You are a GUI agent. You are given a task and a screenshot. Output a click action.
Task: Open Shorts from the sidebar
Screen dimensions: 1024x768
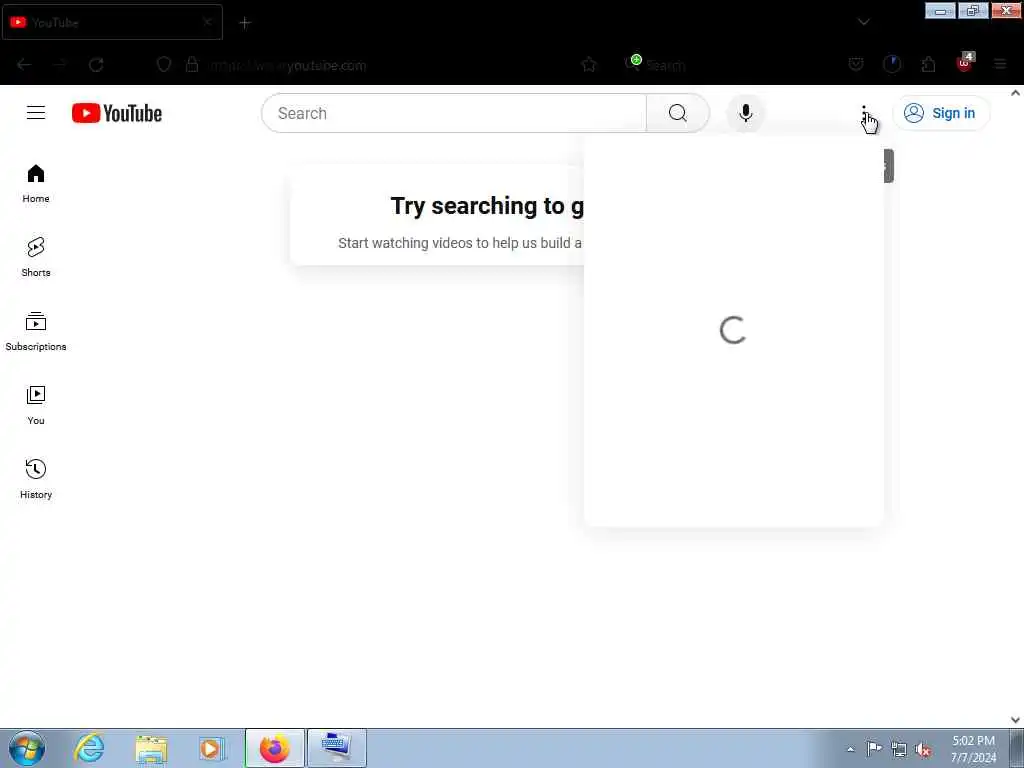pos(36,257)
